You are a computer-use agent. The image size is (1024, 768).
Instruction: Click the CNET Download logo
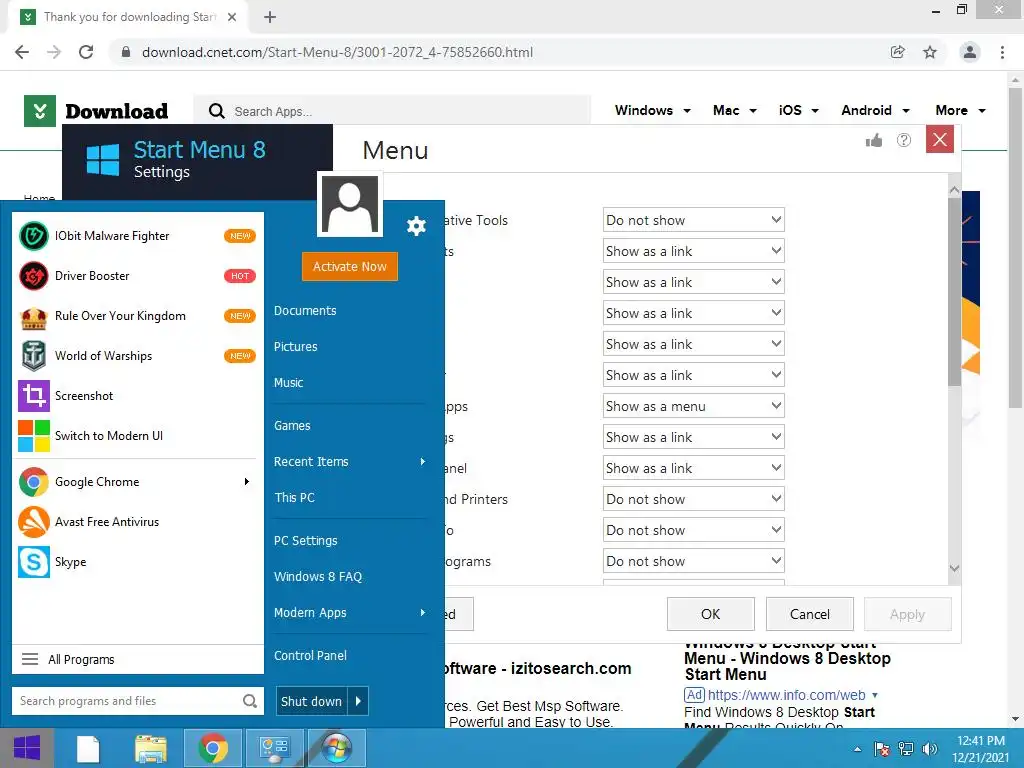(x=96, y=111)
